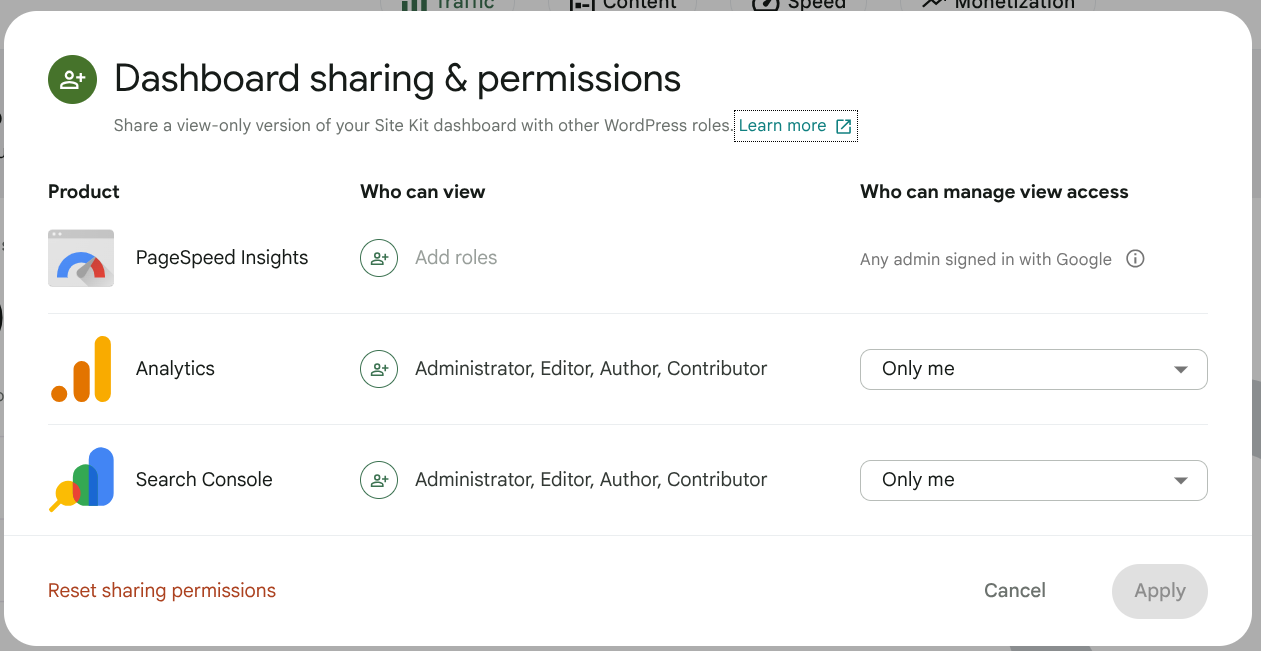The height and width of the screenshot is (651, 1261).
Task: Click the external link icon beside Learn more
Action: pyautogui.click(x=844, y=126)
